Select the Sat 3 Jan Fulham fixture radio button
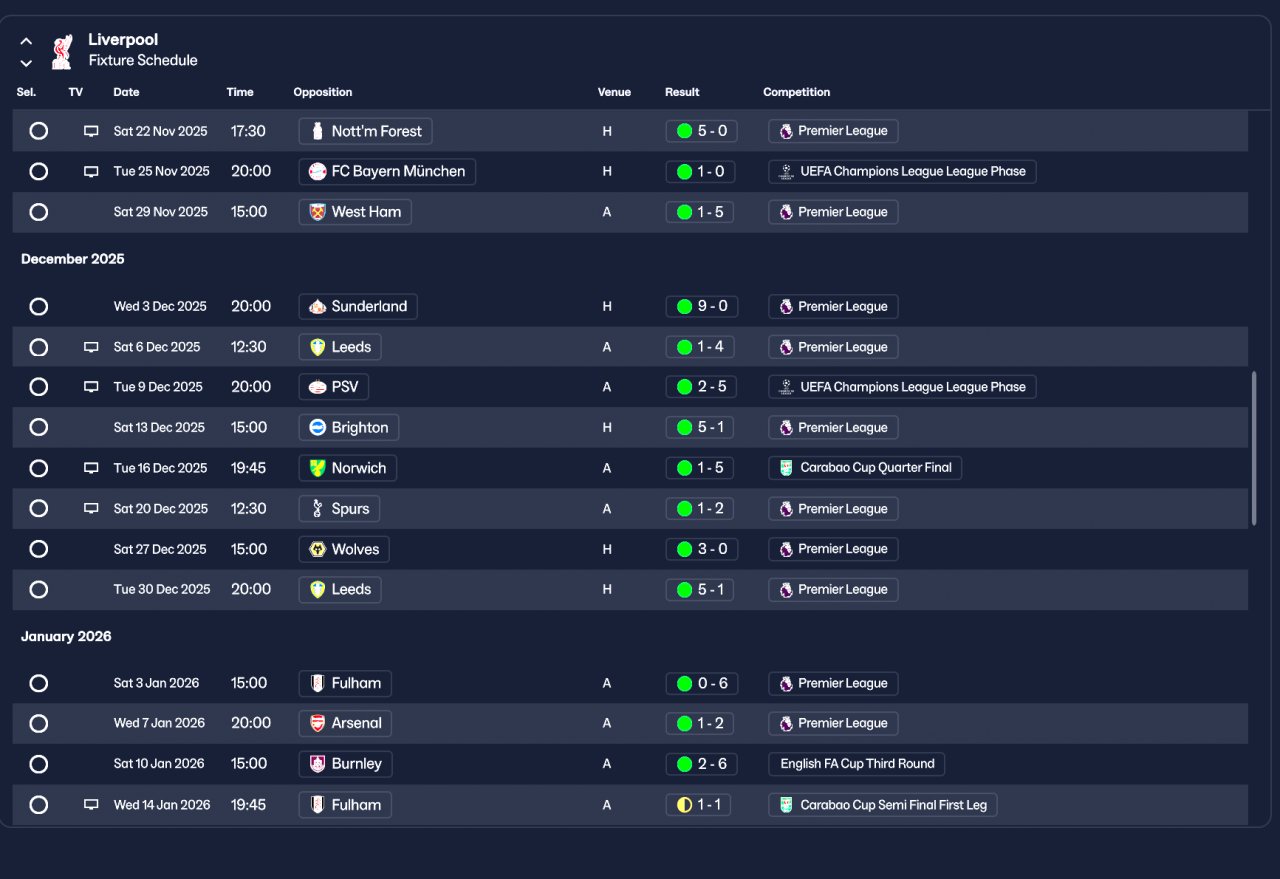 click(x=39, y=683)
